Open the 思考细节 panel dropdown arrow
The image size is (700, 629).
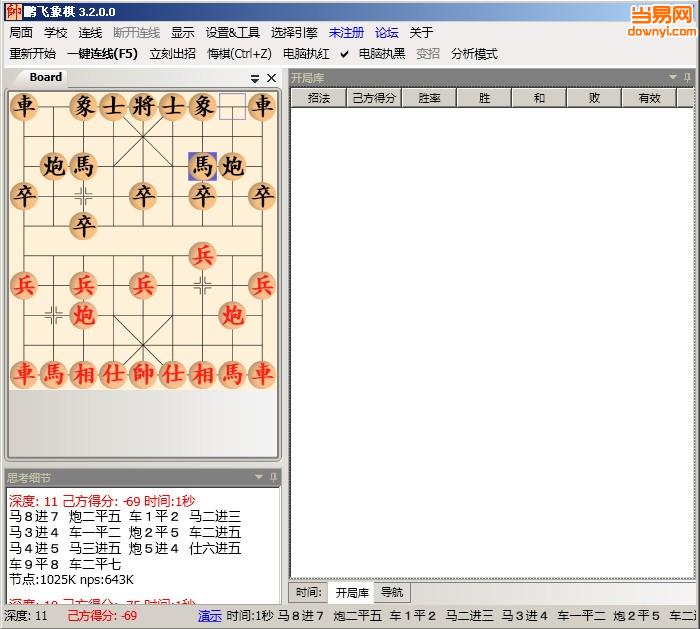pos(259,478)
